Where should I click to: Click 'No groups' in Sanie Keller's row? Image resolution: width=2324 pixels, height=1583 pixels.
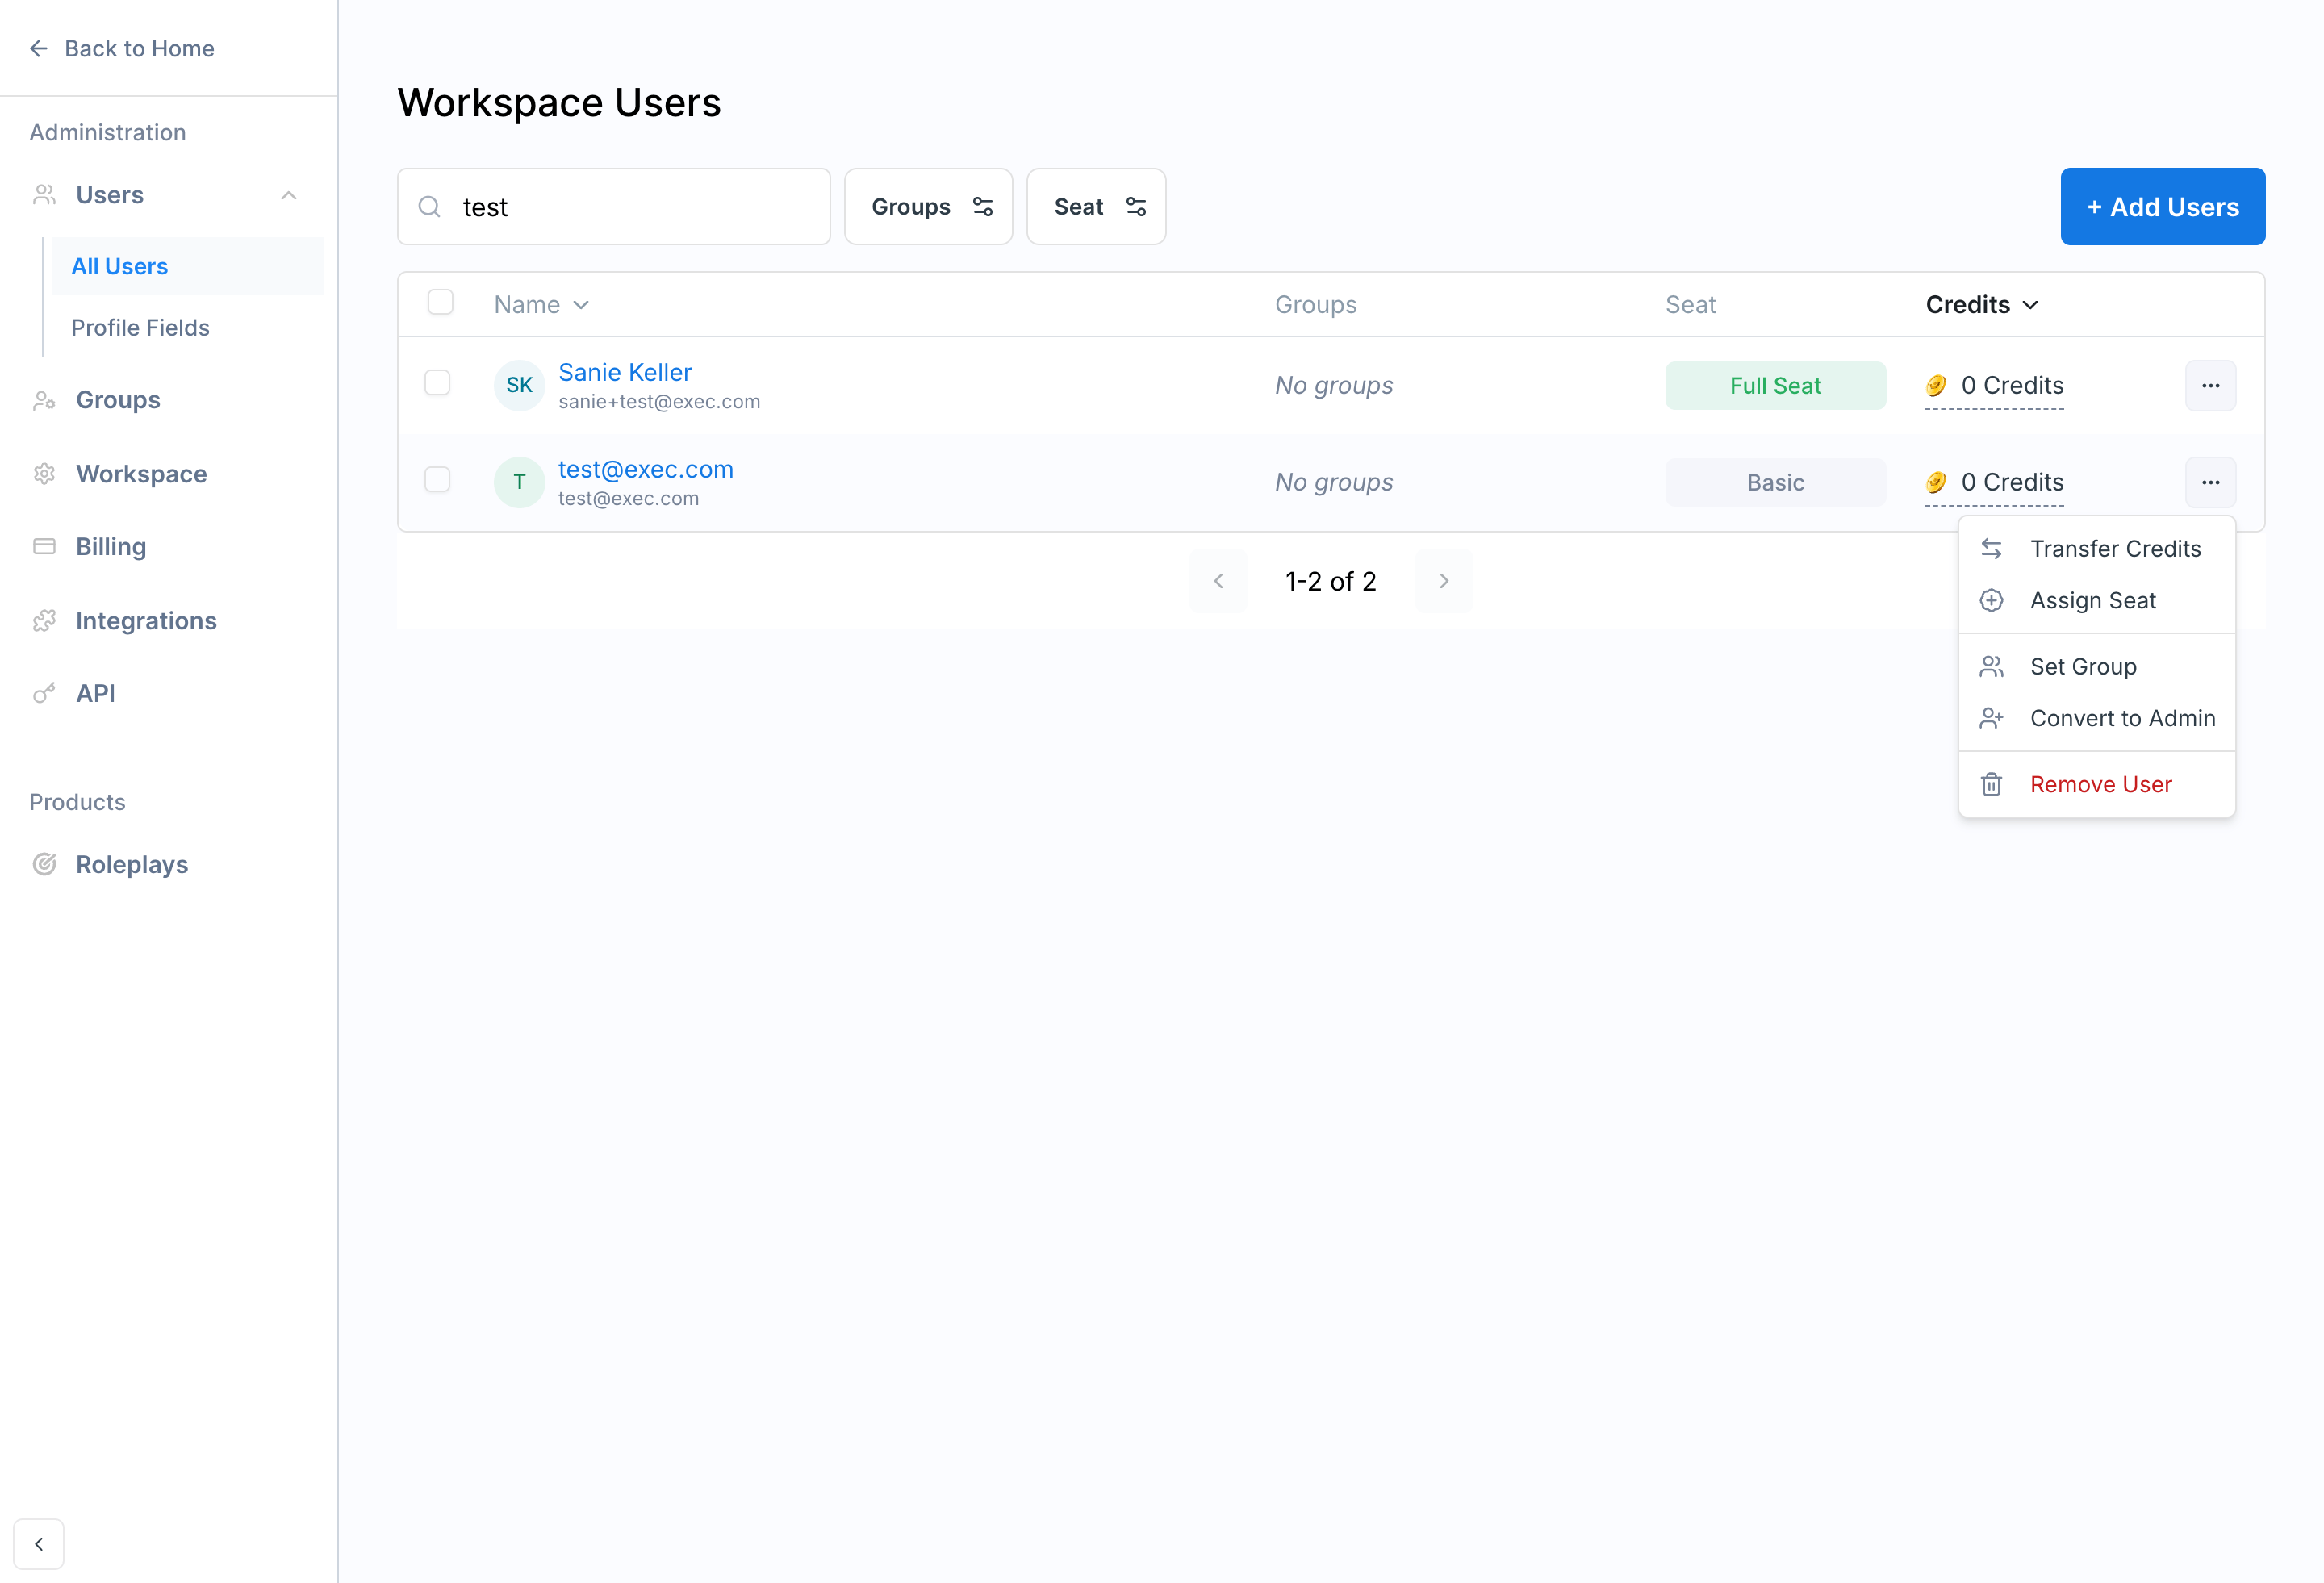(x=1334, y=386)
